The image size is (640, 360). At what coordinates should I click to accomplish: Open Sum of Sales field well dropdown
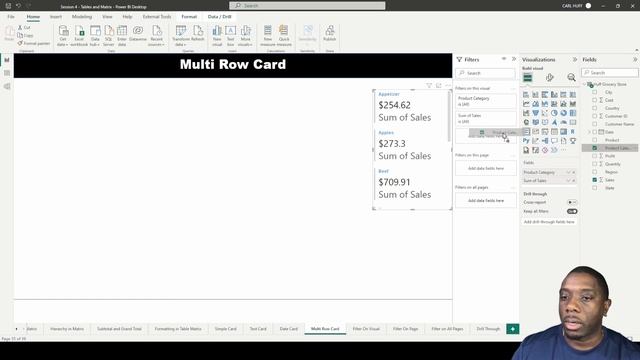[x=568, y=180]
